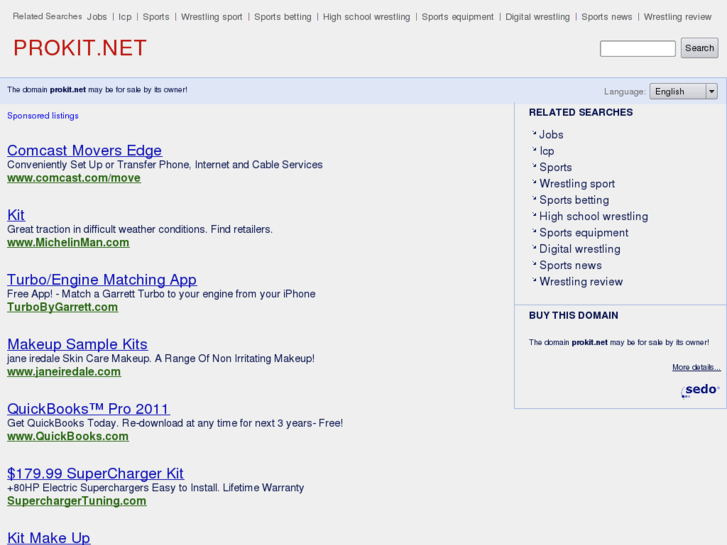The width and height of the screenshot is (727, 545).
Task: Click the arrow bullet beside sidebar Wrestling review
Action: [x=534, y=280]
